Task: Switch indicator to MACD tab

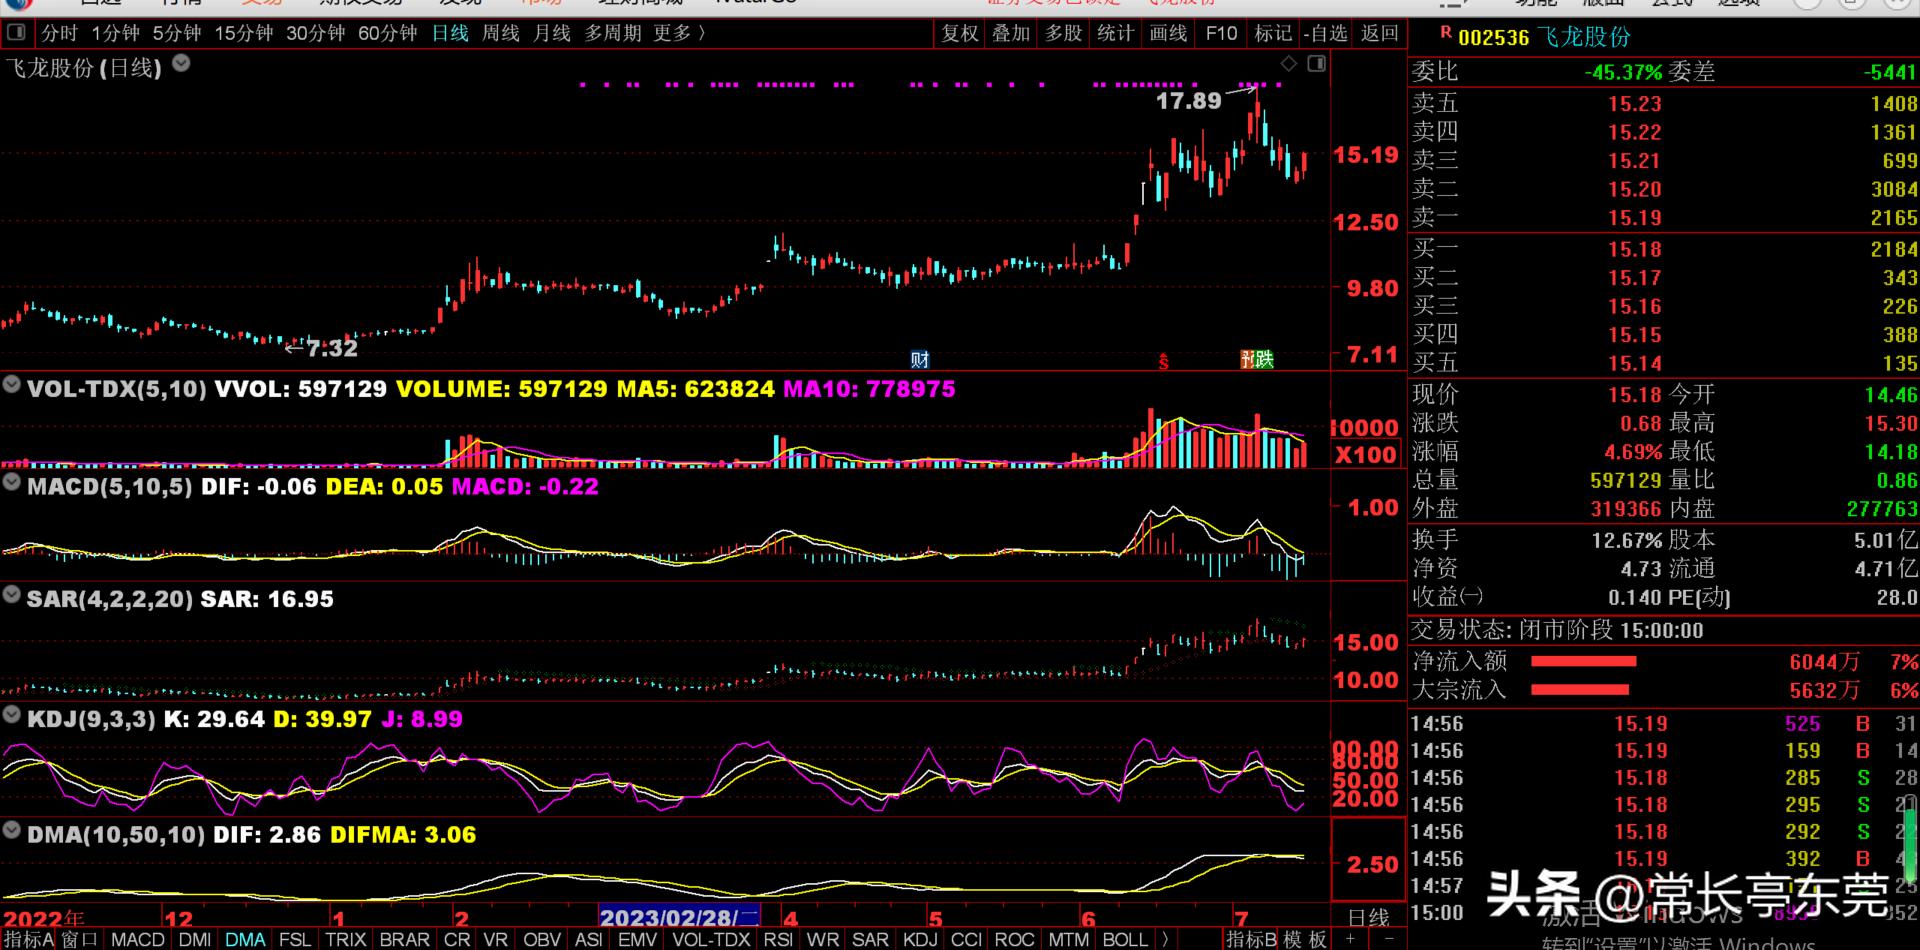Action: 138,939
